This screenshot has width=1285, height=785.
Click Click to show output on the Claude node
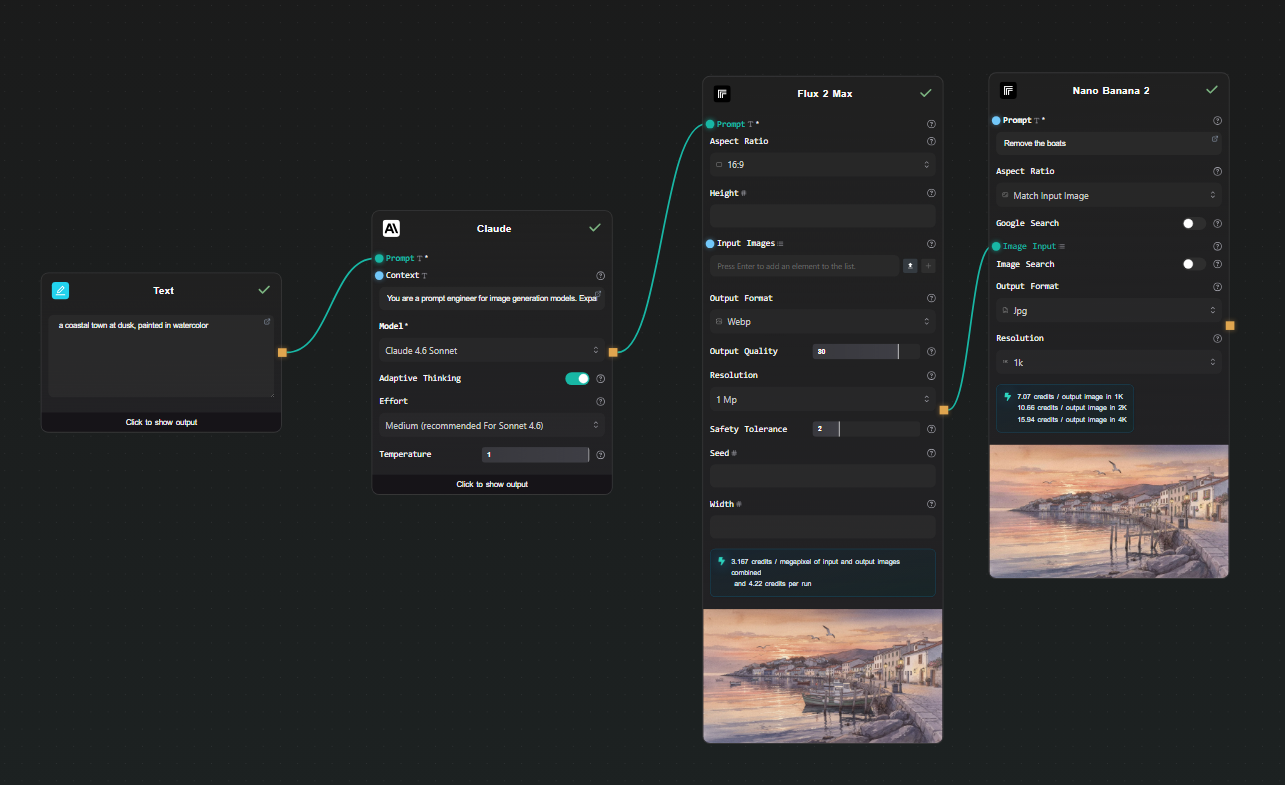(x=491, y=484)
